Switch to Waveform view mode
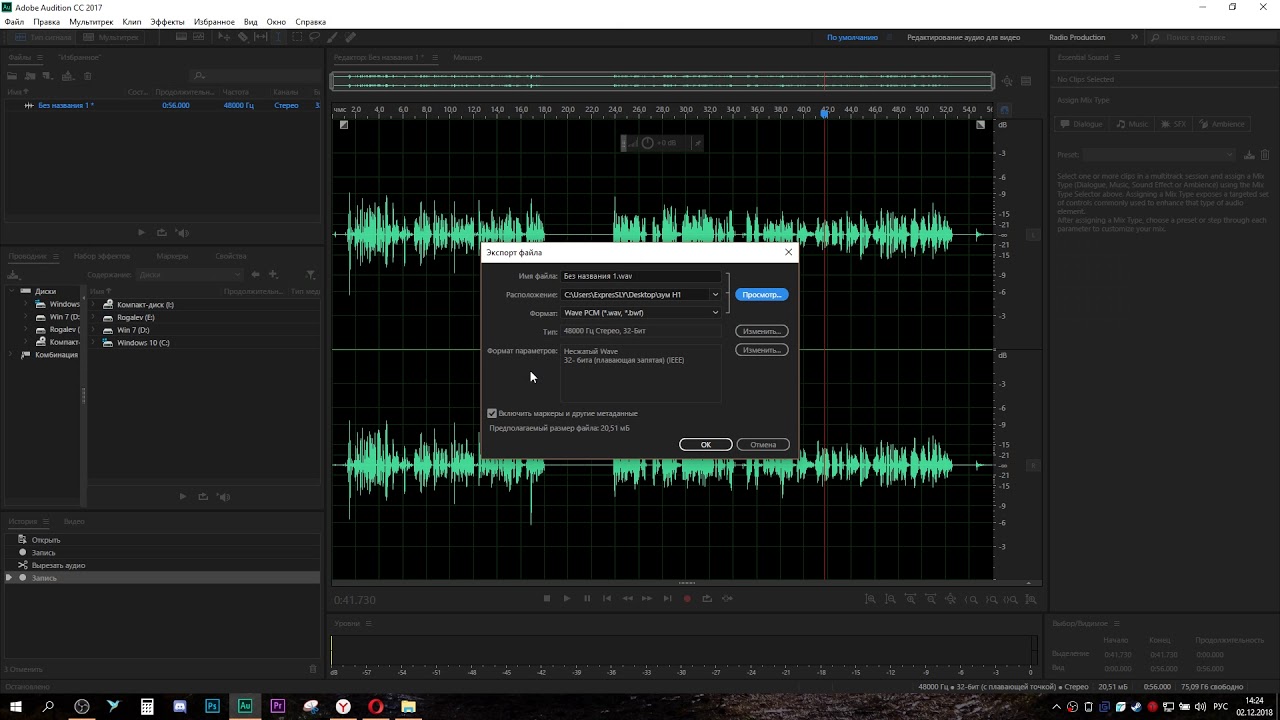 42,37
